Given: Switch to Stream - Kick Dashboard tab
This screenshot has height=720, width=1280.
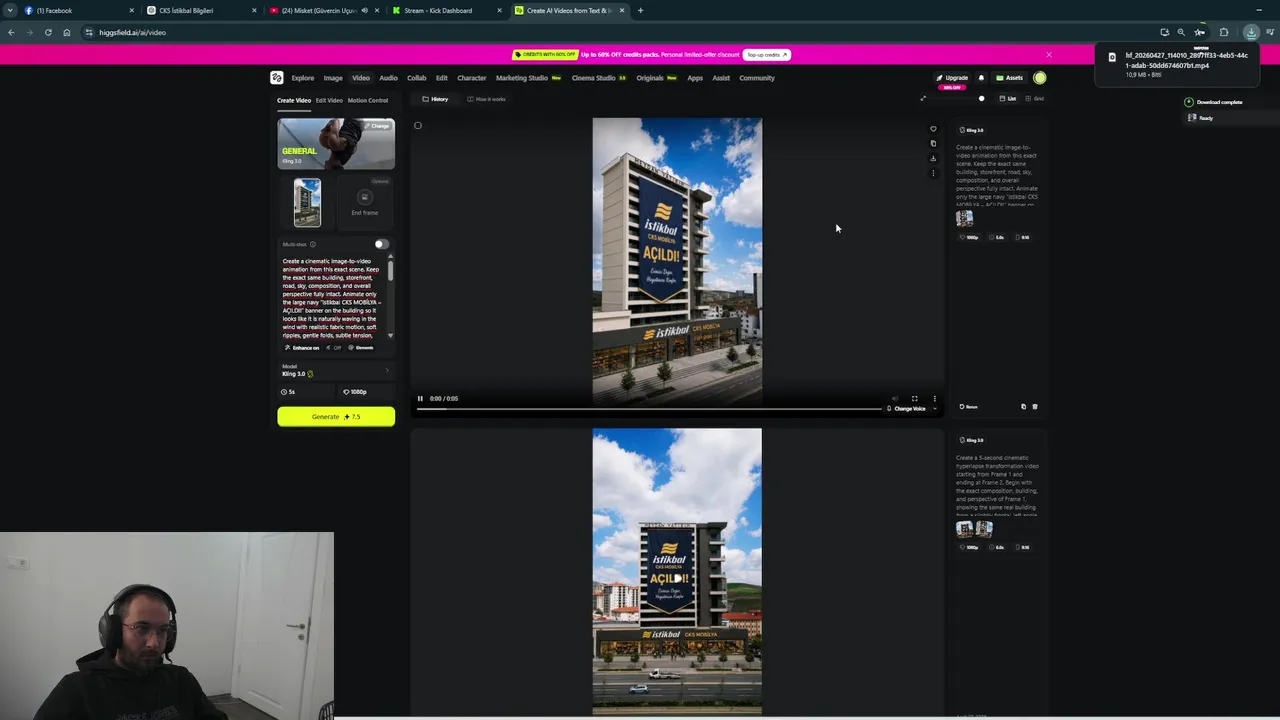Looking at the screenshot, I should tap(446, 10).
